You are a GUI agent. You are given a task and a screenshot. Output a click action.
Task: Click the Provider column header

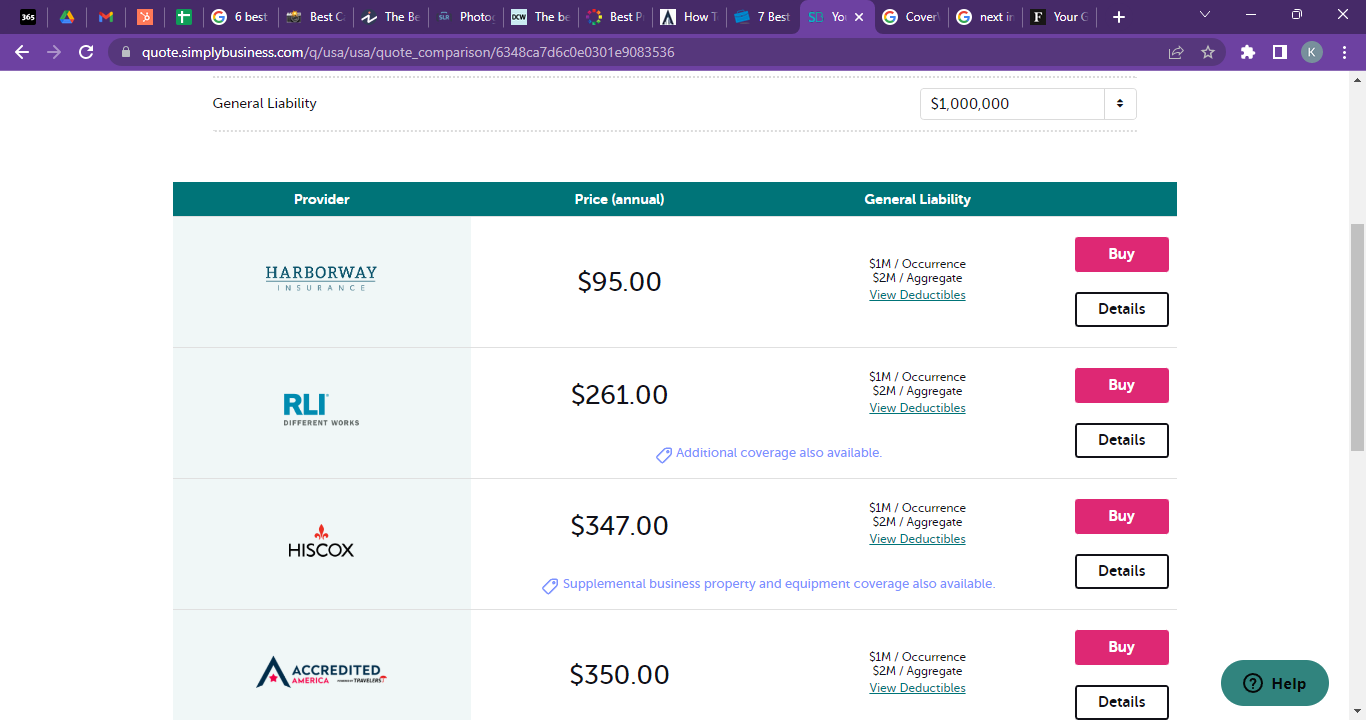click(322, 199)
